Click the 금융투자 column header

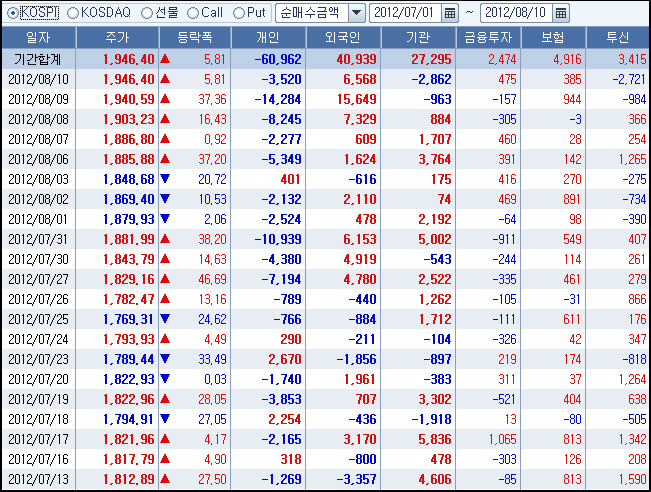(488, 38)
